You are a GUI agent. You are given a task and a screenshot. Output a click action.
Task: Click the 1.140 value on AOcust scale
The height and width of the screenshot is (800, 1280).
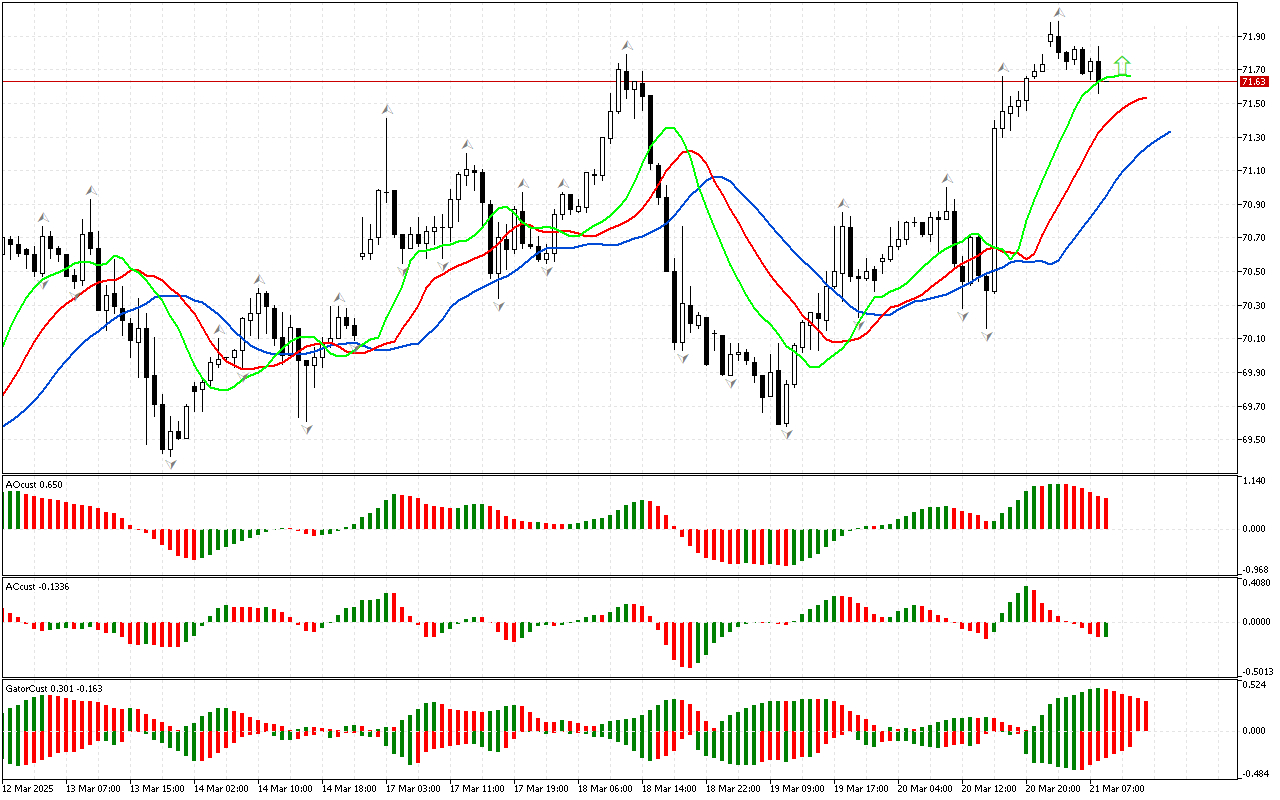(x=1253, y=481)
